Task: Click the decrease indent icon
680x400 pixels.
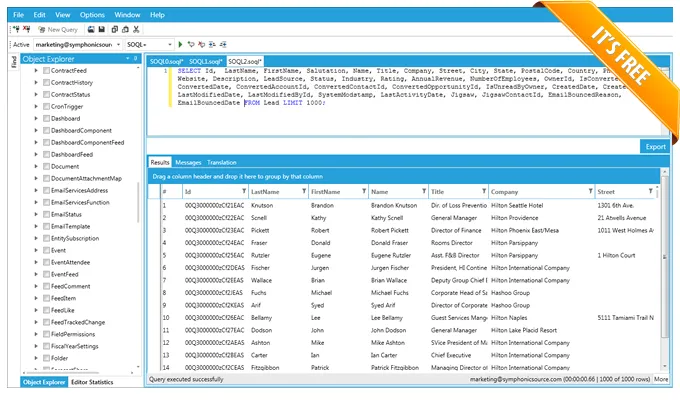Action: pyautogui.click(x=223, y=44)
